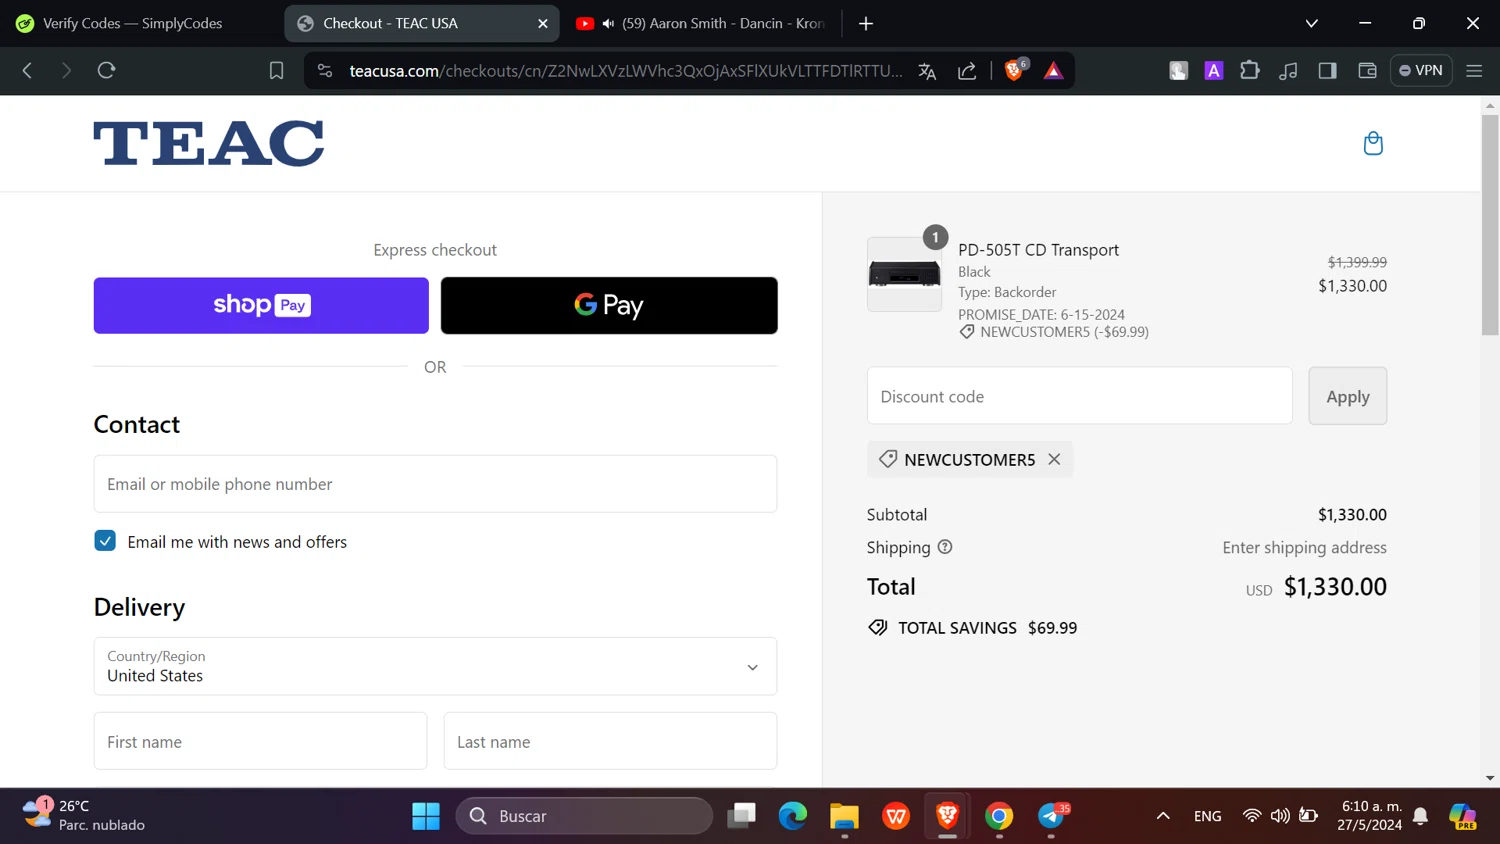Click the teacusa.com address bar URL
The image size is (1500, 844).
click(625, 70)
